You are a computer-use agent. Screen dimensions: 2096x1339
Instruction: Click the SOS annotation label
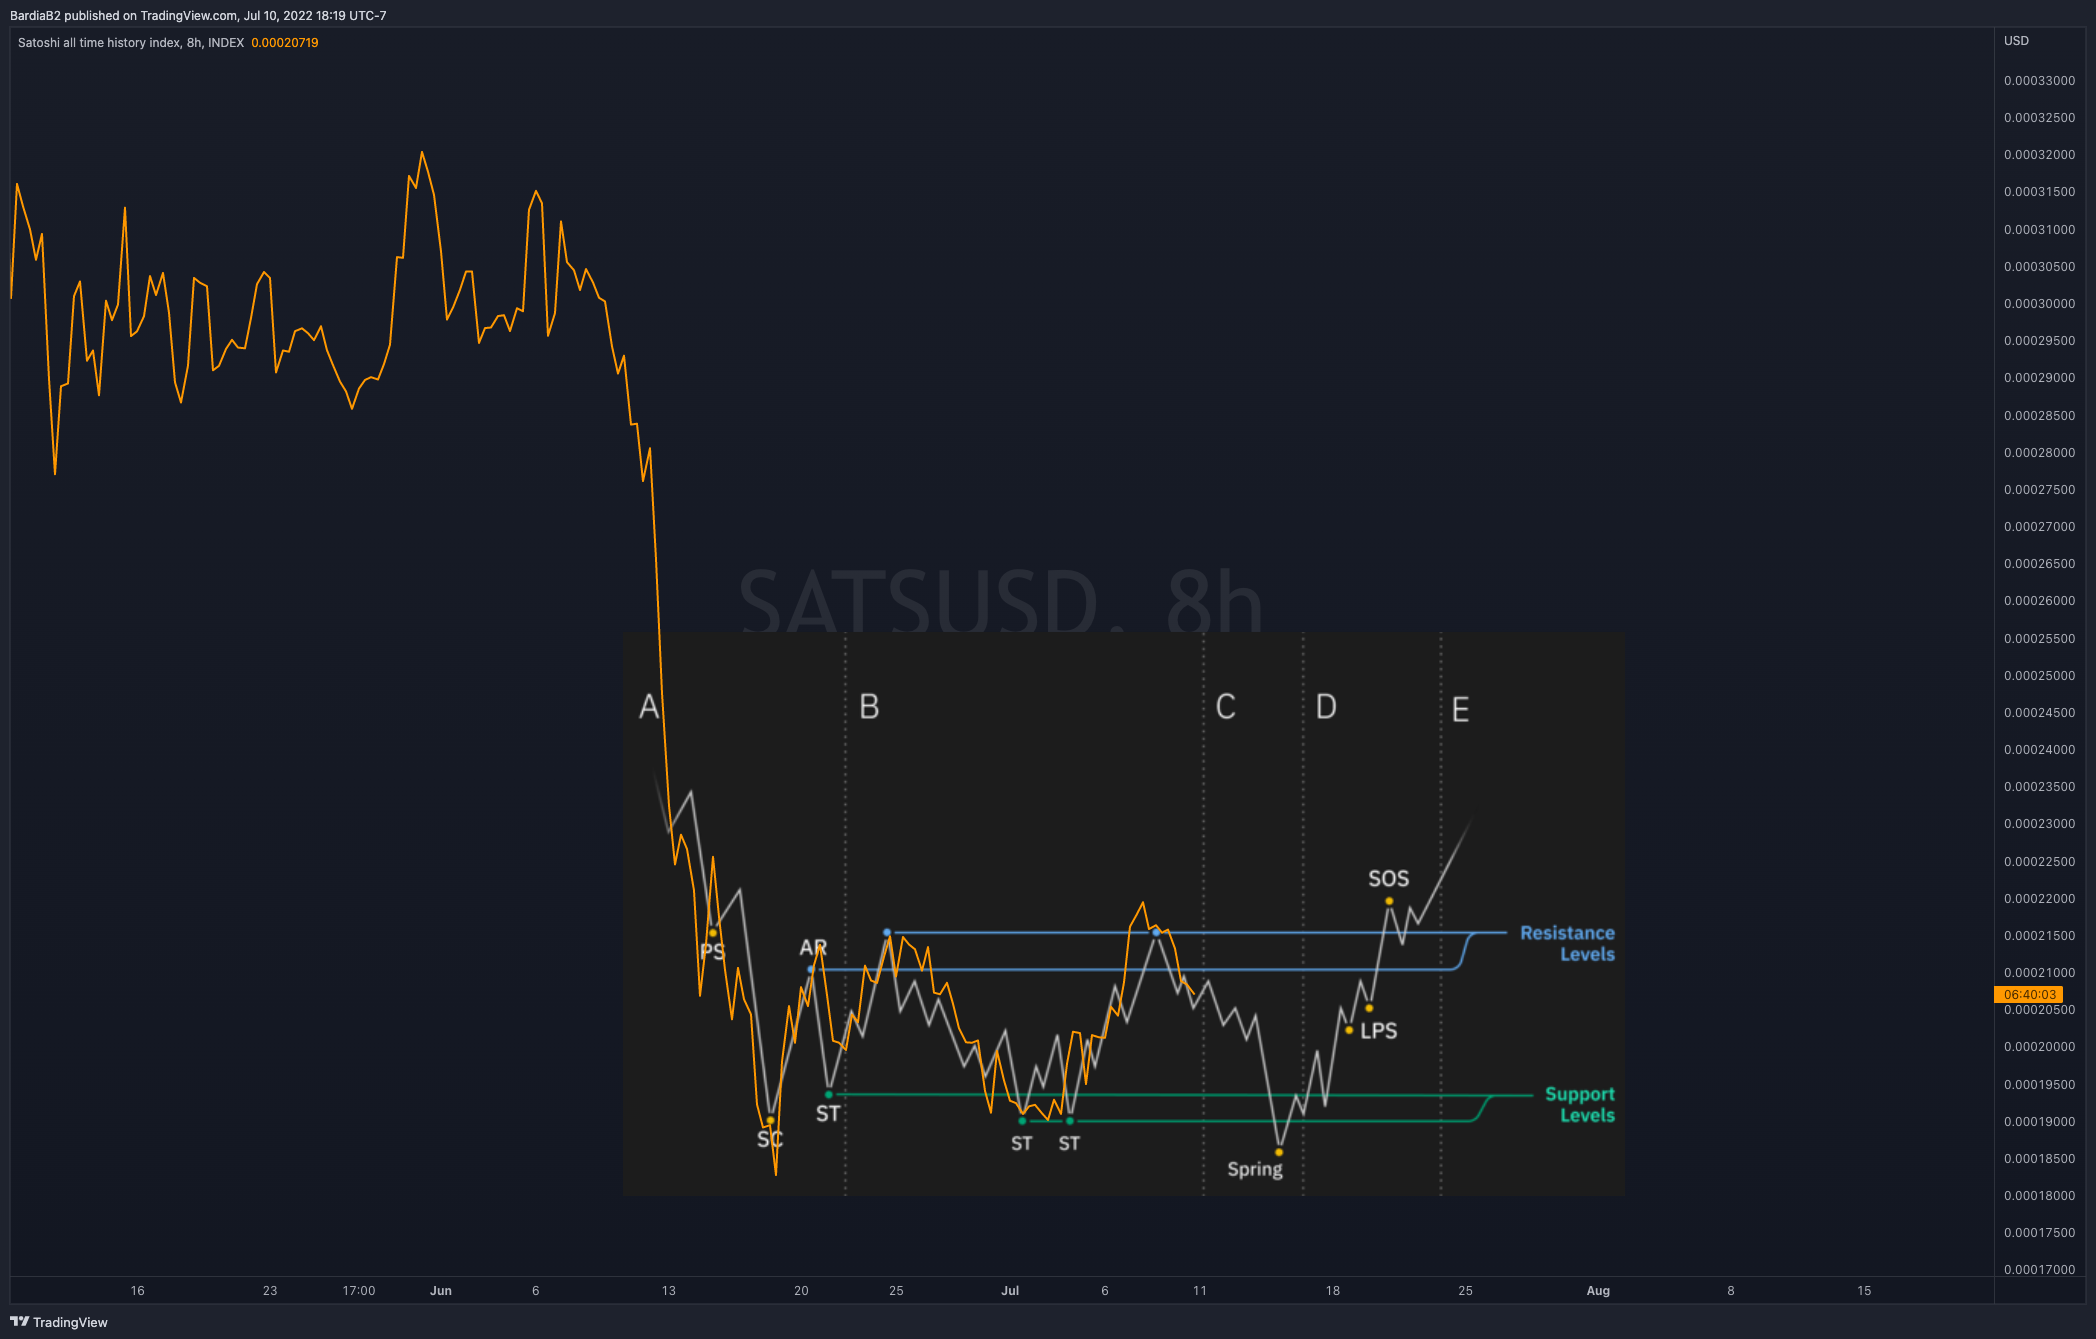(1389, 878)
